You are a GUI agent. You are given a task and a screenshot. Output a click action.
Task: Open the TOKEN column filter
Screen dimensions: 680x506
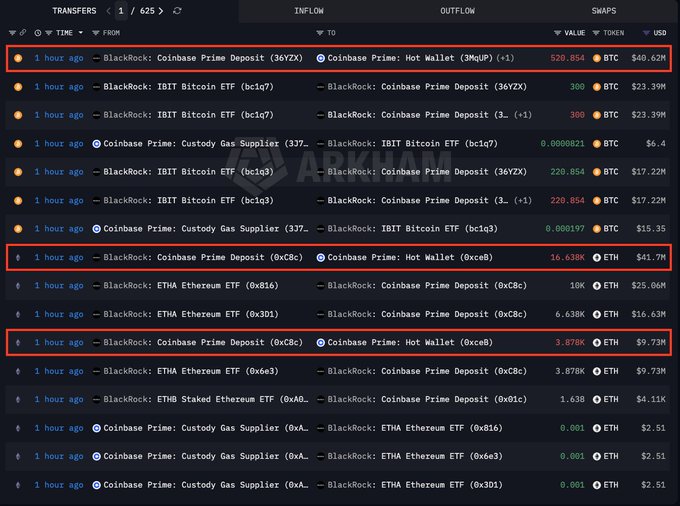(x=596, y=33)
